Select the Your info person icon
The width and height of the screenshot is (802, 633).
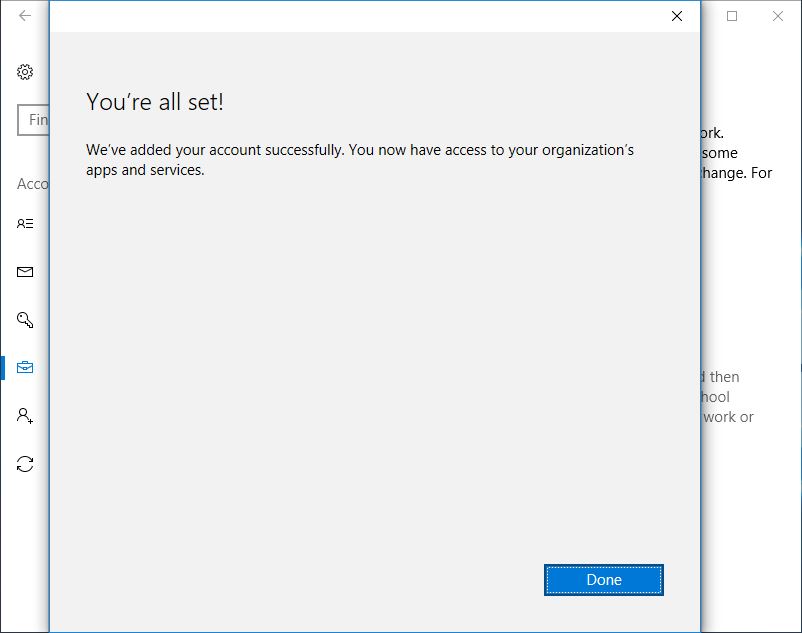(x=26, y=223)
